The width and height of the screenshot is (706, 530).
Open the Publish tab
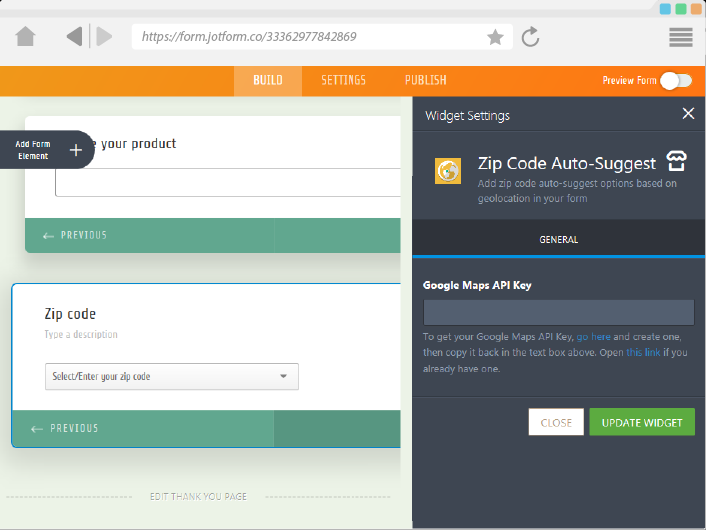pyautogui.click(x=425, y=80)
